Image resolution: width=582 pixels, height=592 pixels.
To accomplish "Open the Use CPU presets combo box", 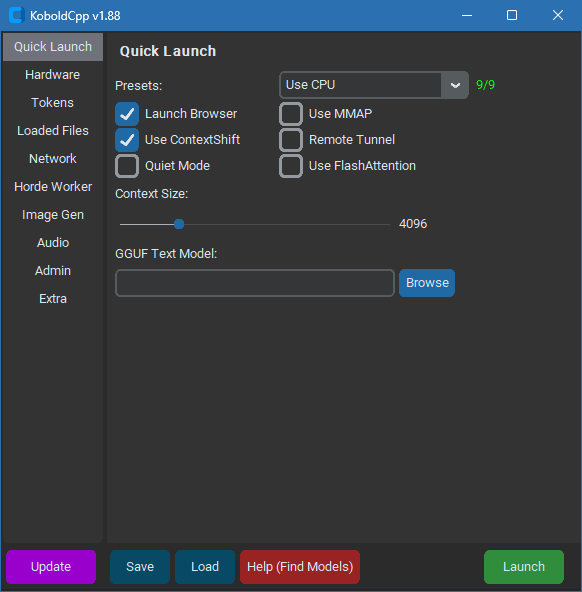I will pyautogui.click(x=374, y=85).
